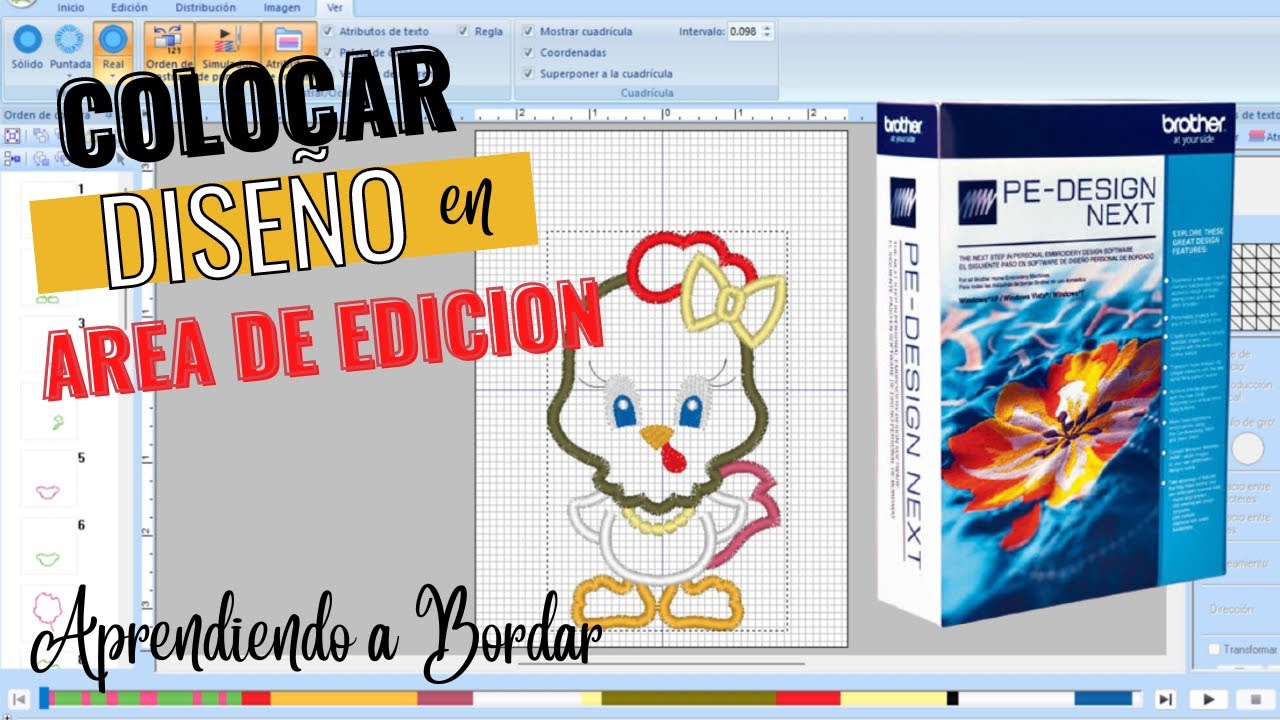Viewport: 1280px width, 720px height.
Task: Jump to the simulation start
Action: 17,699
